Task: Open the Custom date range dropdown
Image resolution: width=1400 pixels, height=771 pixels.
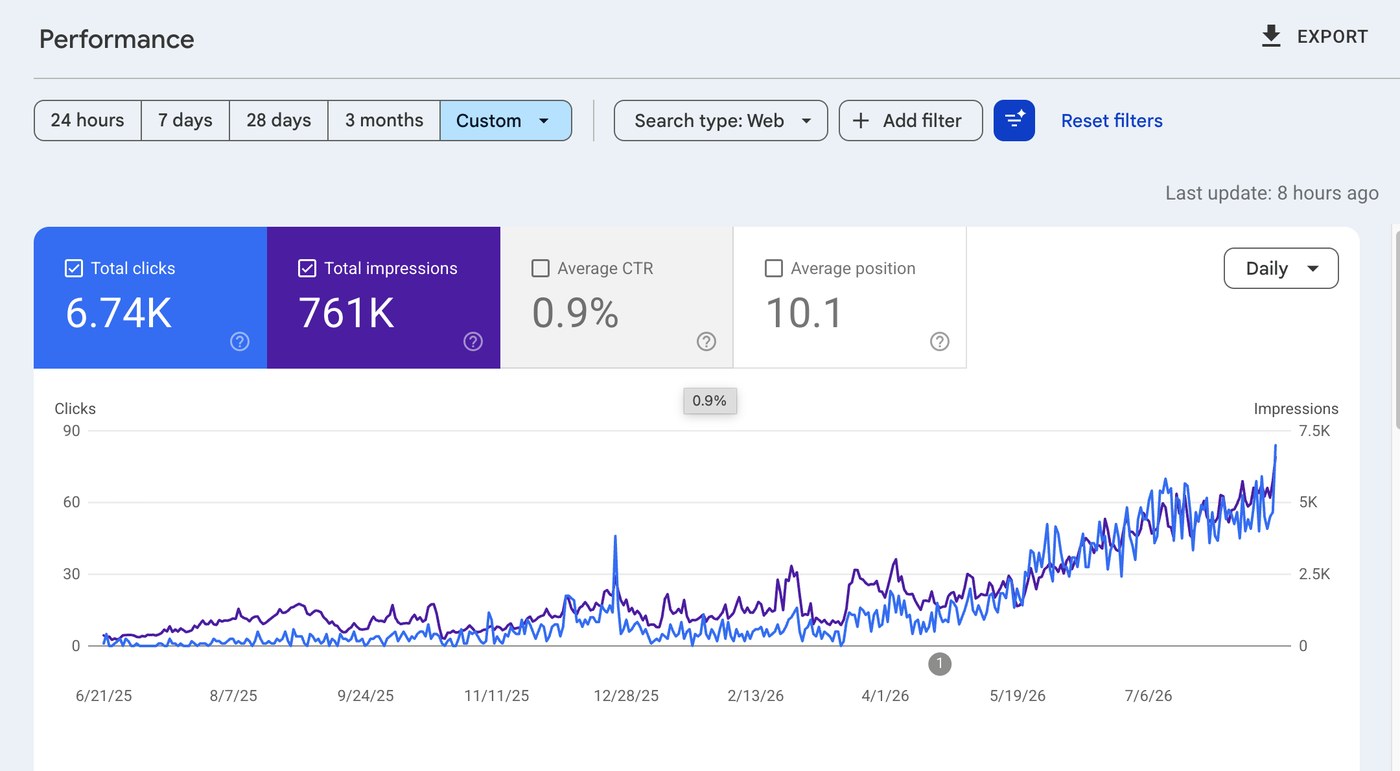Action: (506, 120)
